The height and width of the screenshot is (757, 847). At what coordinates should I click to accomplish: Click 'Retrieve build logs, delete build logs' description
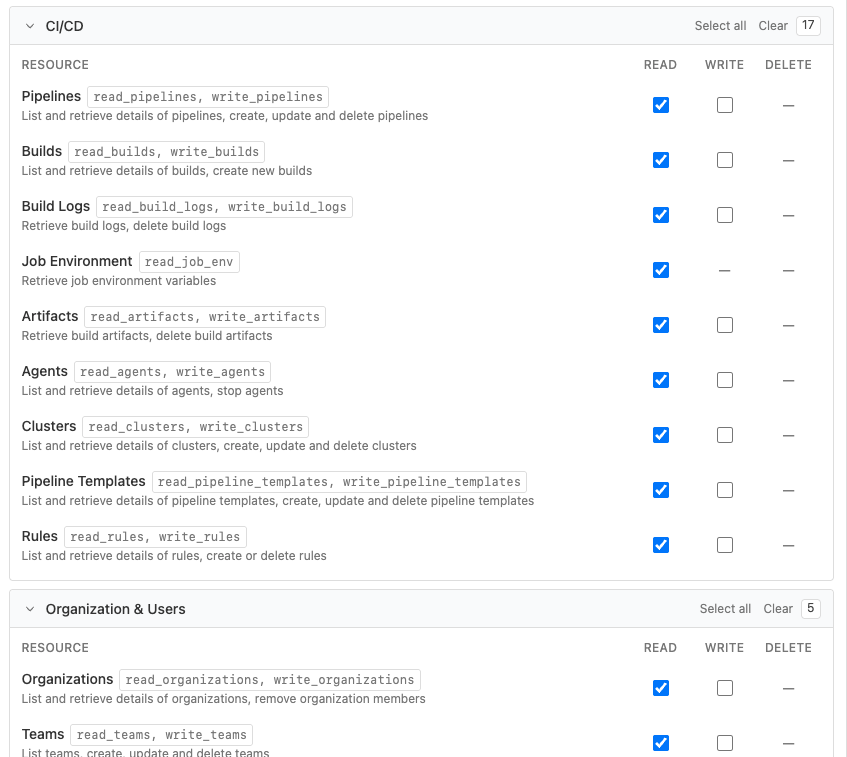(x=124, y=226)
